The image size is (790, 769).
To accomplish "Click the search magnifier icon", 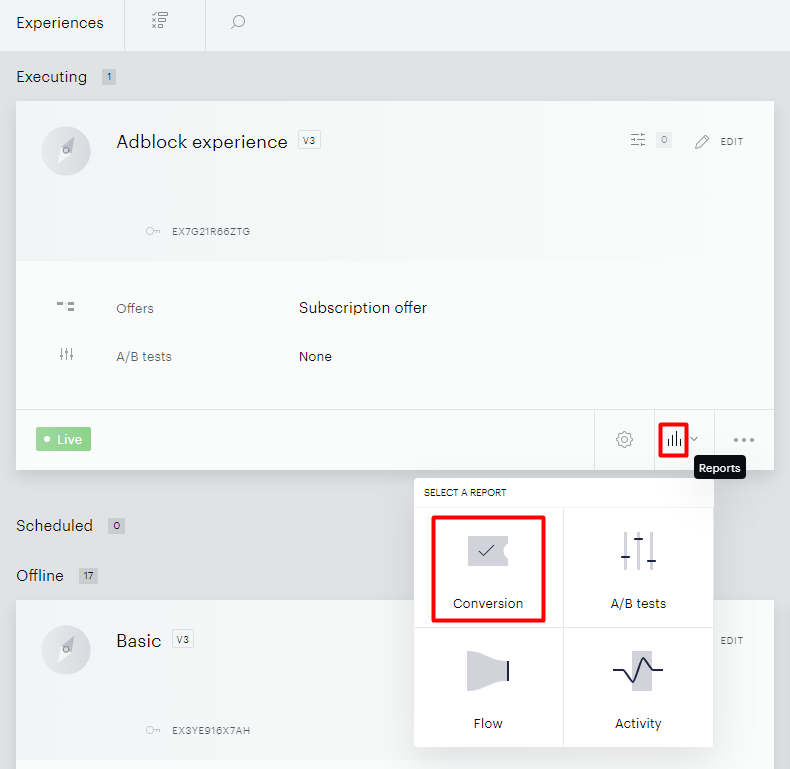I will click(238, 22).
